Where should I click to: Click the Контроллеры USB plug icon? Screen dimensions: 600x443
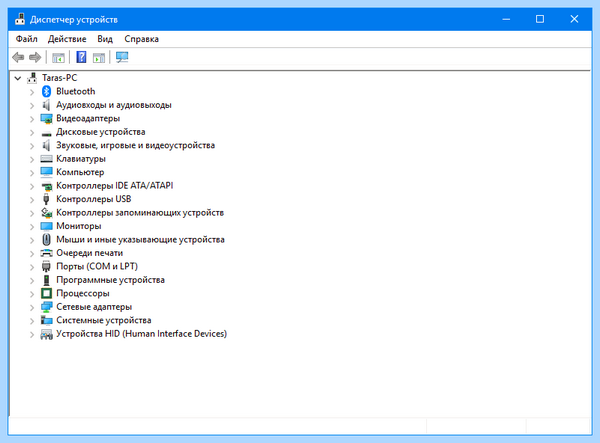[x=46, y=199]
